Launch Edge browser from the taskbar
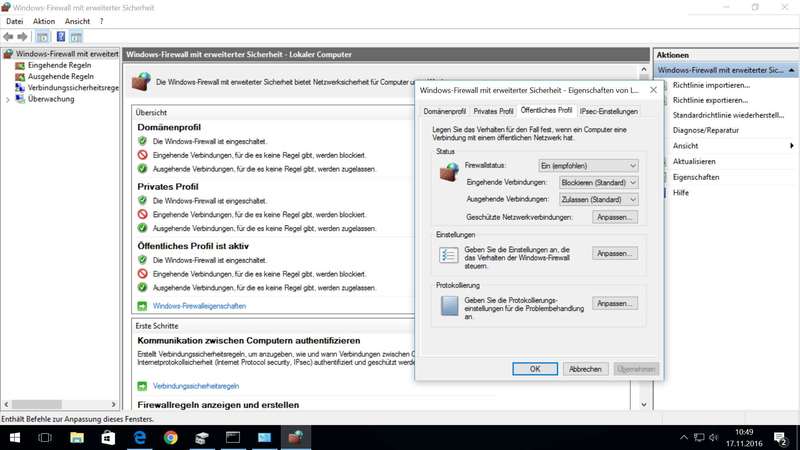This screenshot has height=450, width=800. tap(139, 438)
